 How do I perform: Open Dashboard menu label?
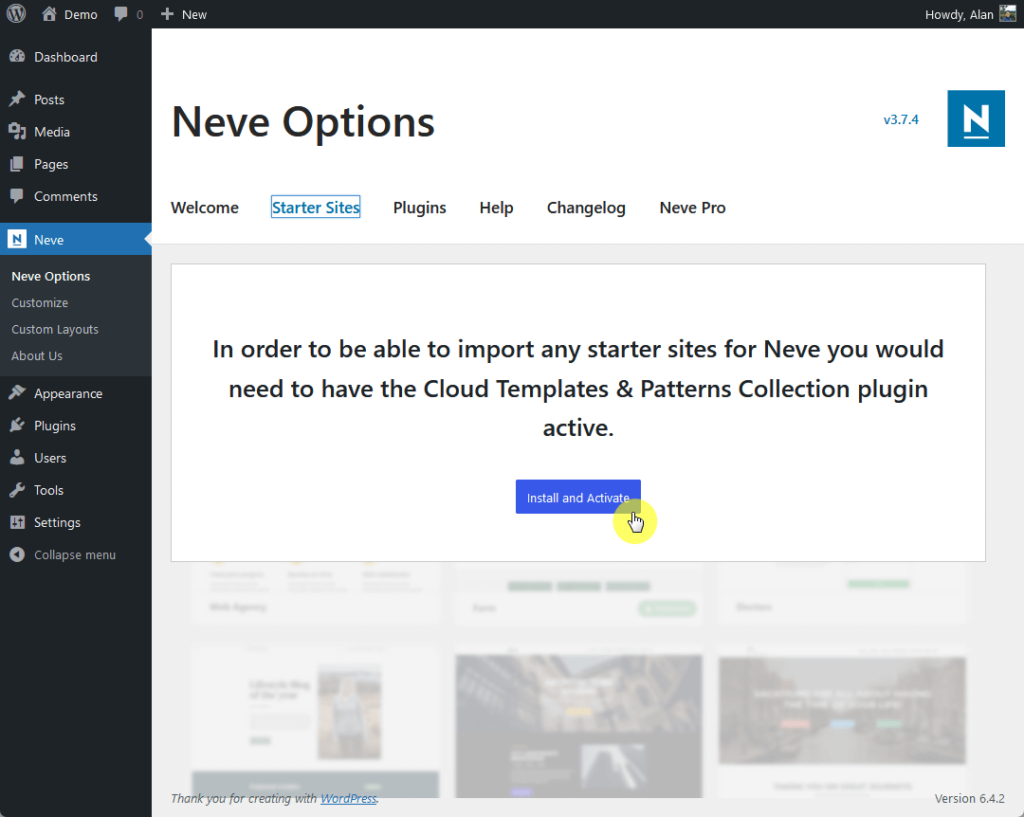click(x=65, y=57)
